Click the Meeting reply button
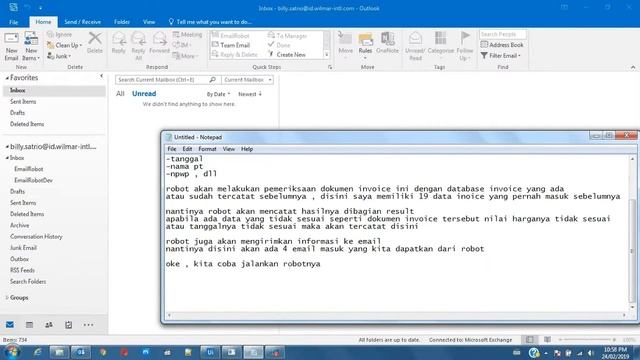 point(187,35)
